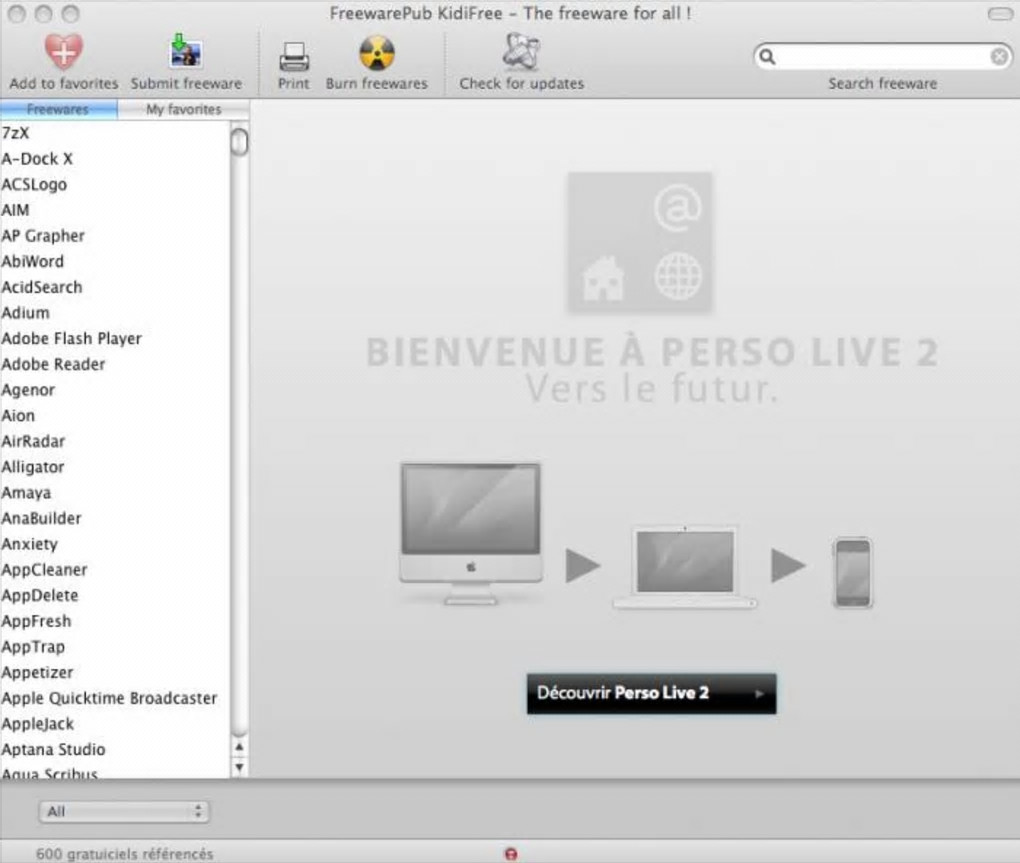Click the iPhone image in the banner
This screenshot has width=1020, height=863.
coord(852,573)
